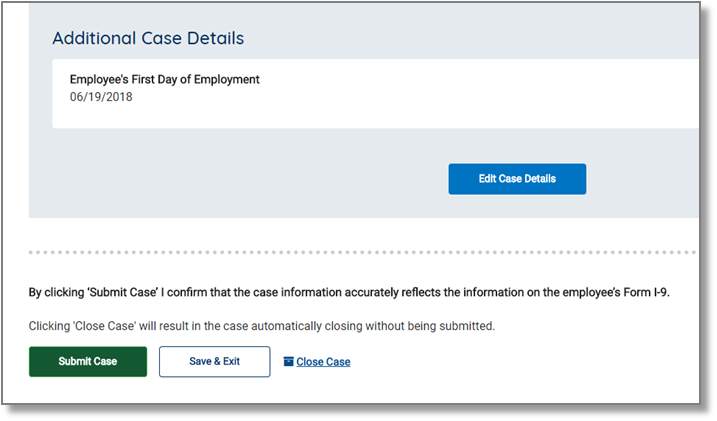
Task: Click the 06/19/2018 employment date value
Action: point(101,97)
